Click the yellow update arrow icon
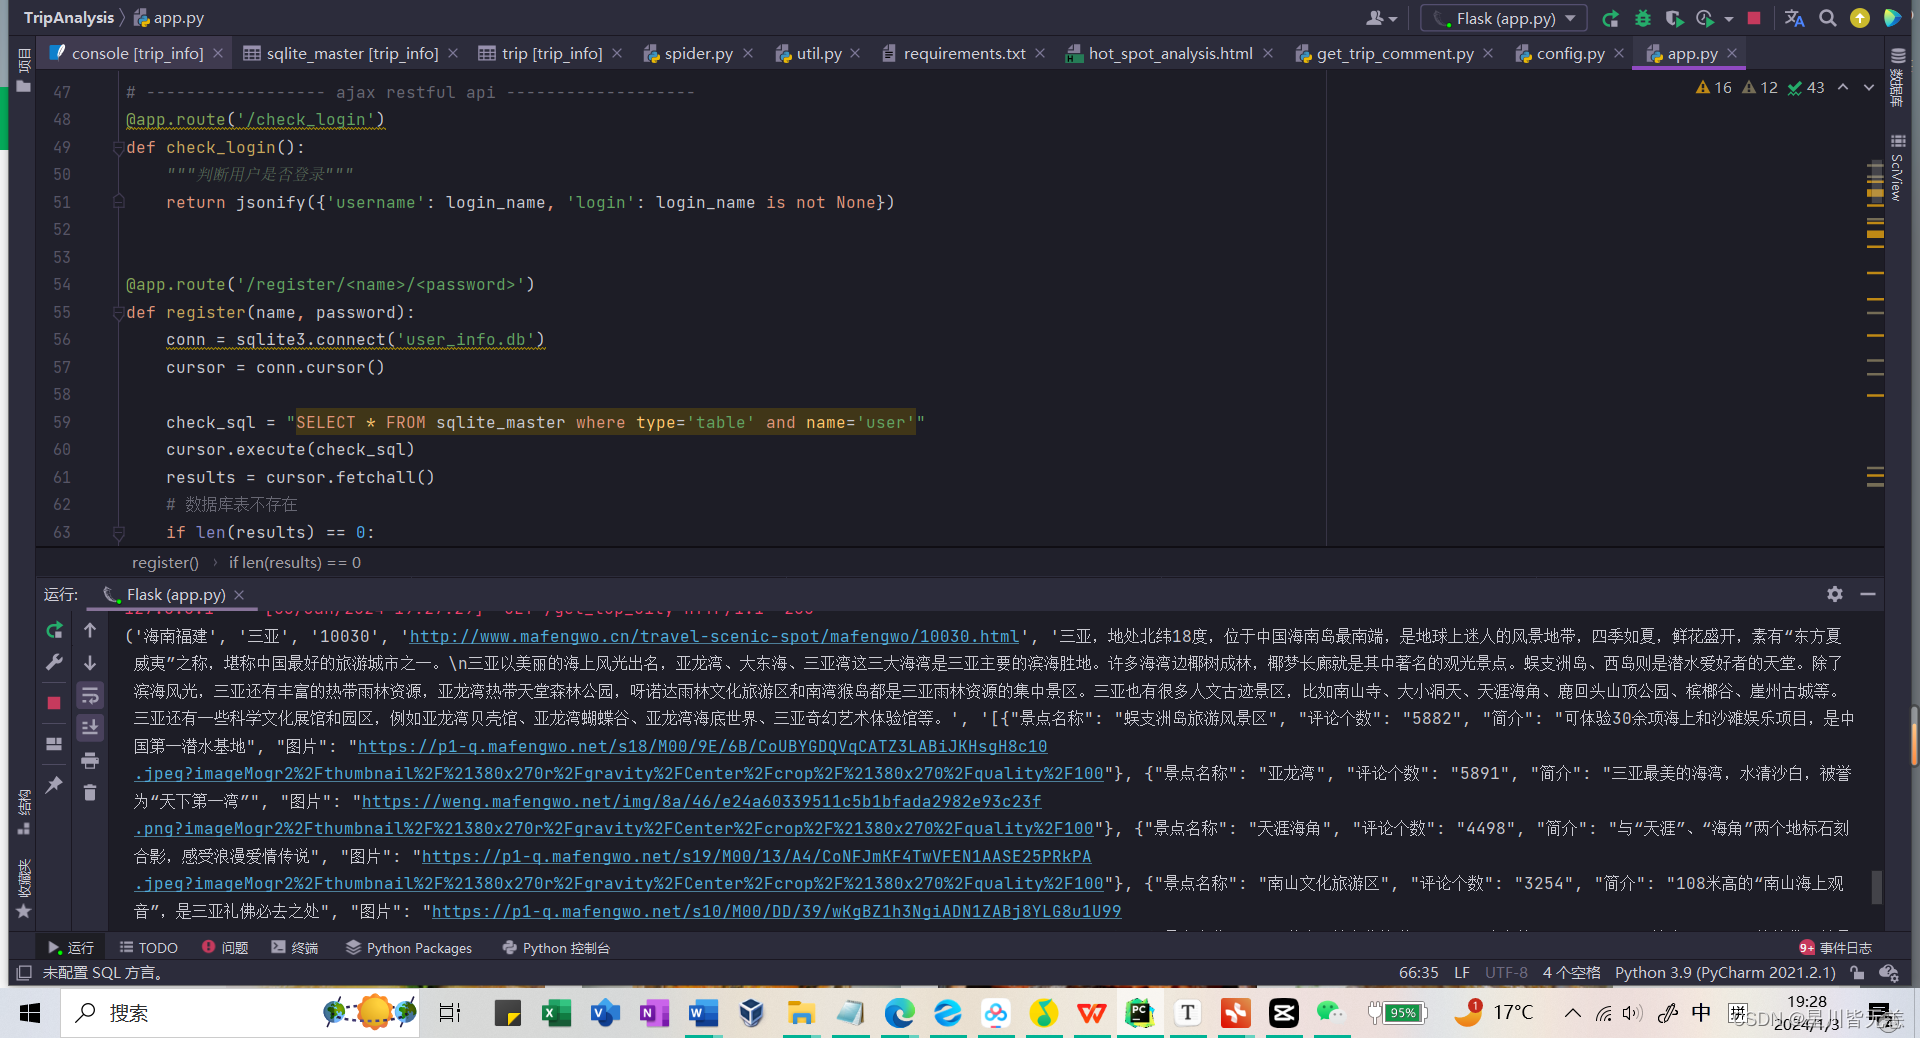The image size is (1920, 1038). tap(1860, 18)
